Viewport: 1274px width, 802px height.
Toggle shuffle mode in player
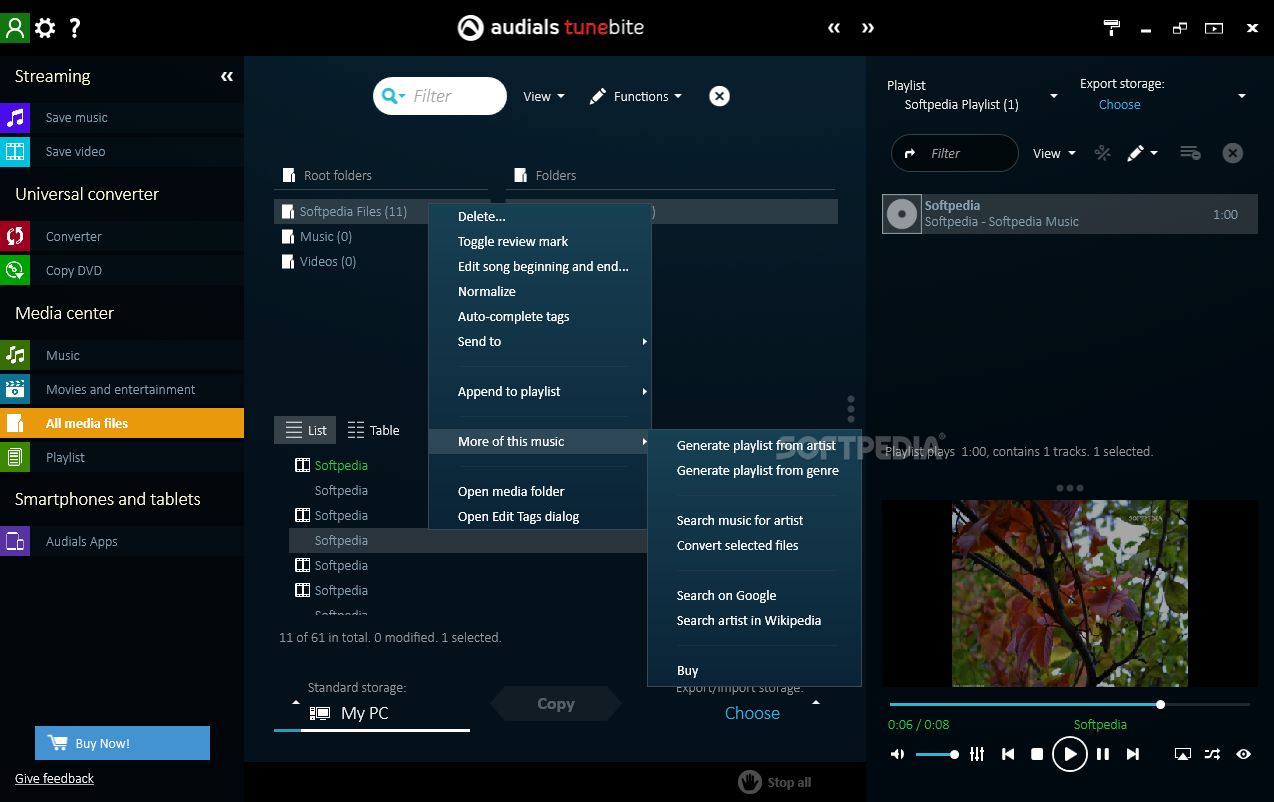coord(1212,754)
